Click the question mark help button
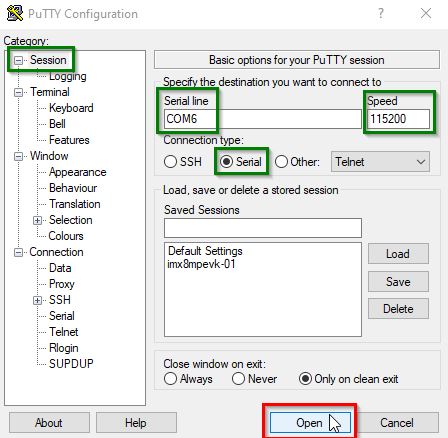 (381, 13)
